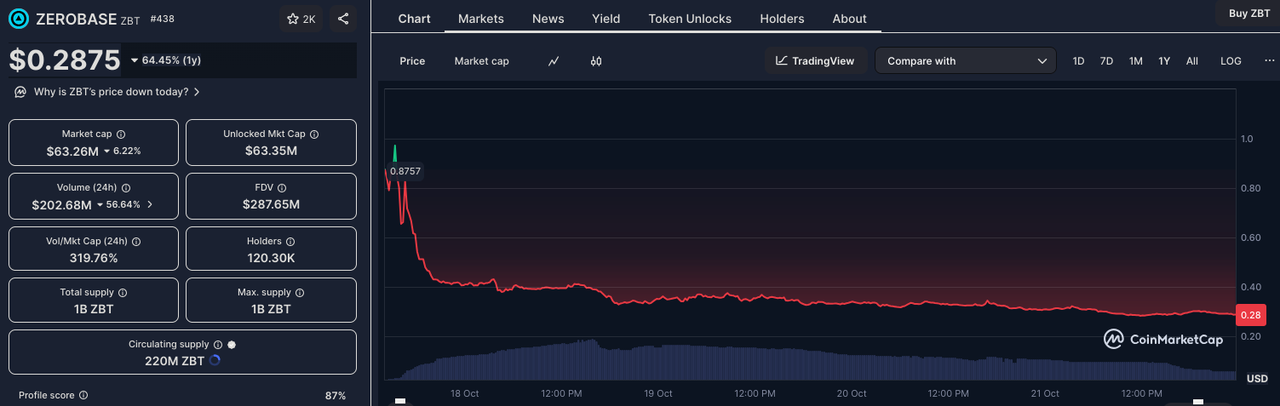Click the $63.35M Unlocked Mkt Cap value
Image resolution: width=1280 pixels, height=406 pixels.
271,151
